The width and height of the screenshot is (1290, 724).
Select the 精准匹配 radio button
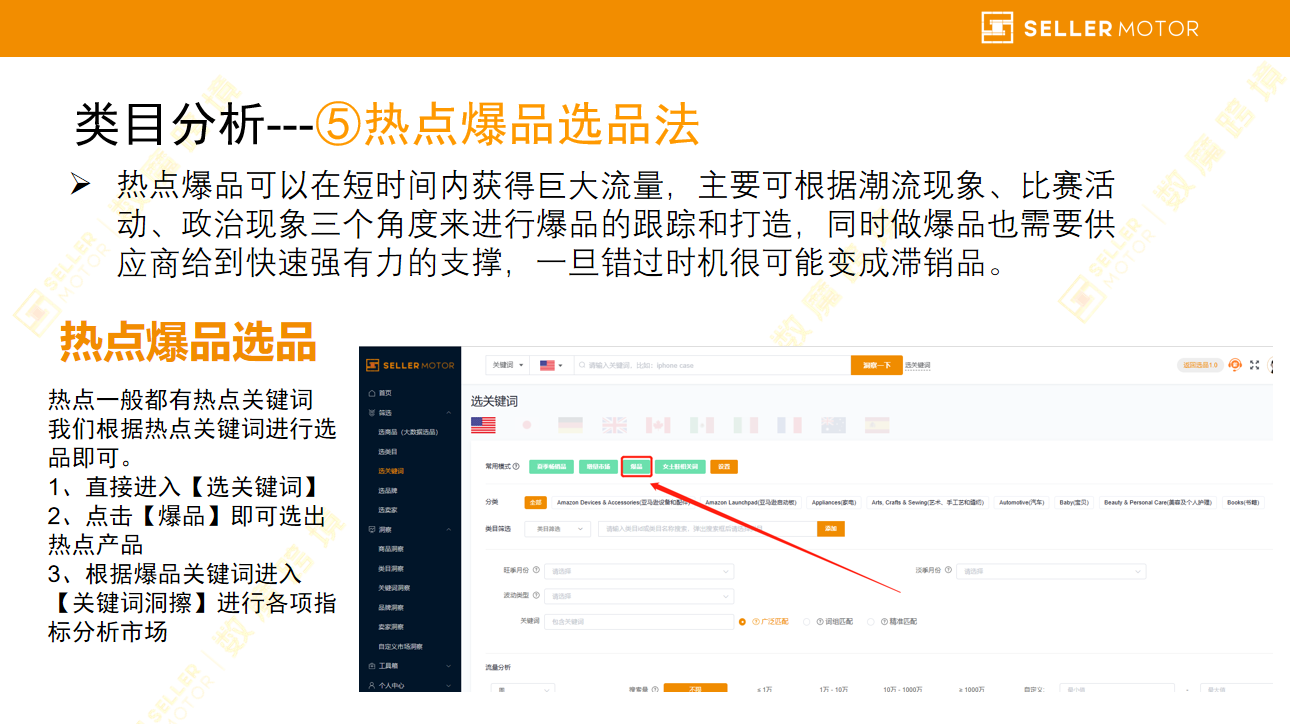pos(871,621)
